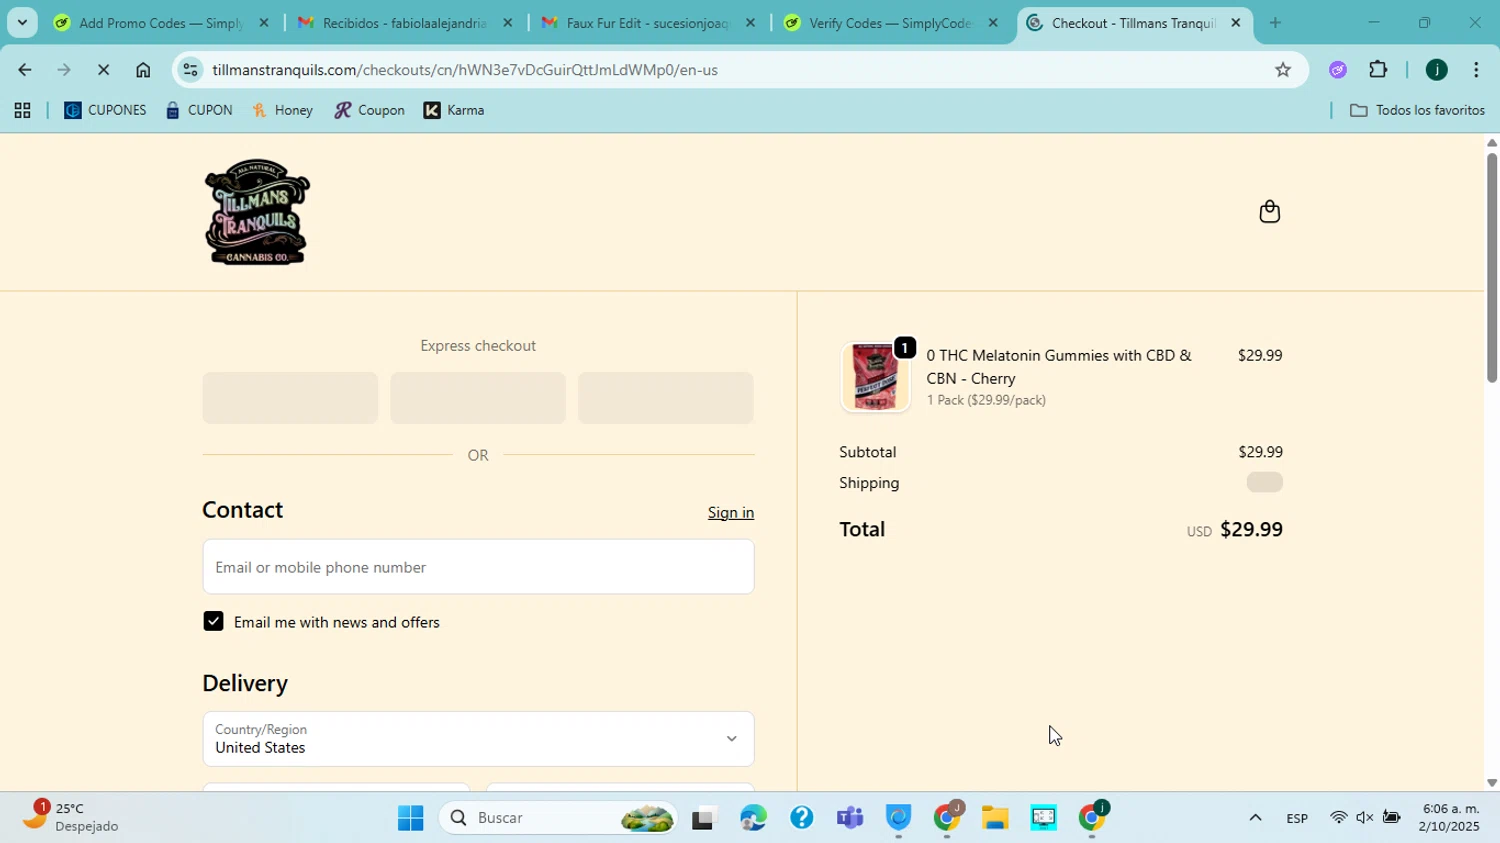Open the CUPONES bookmark
The height and width of the screenshot is (843, 1500).
tap(105, 111)
